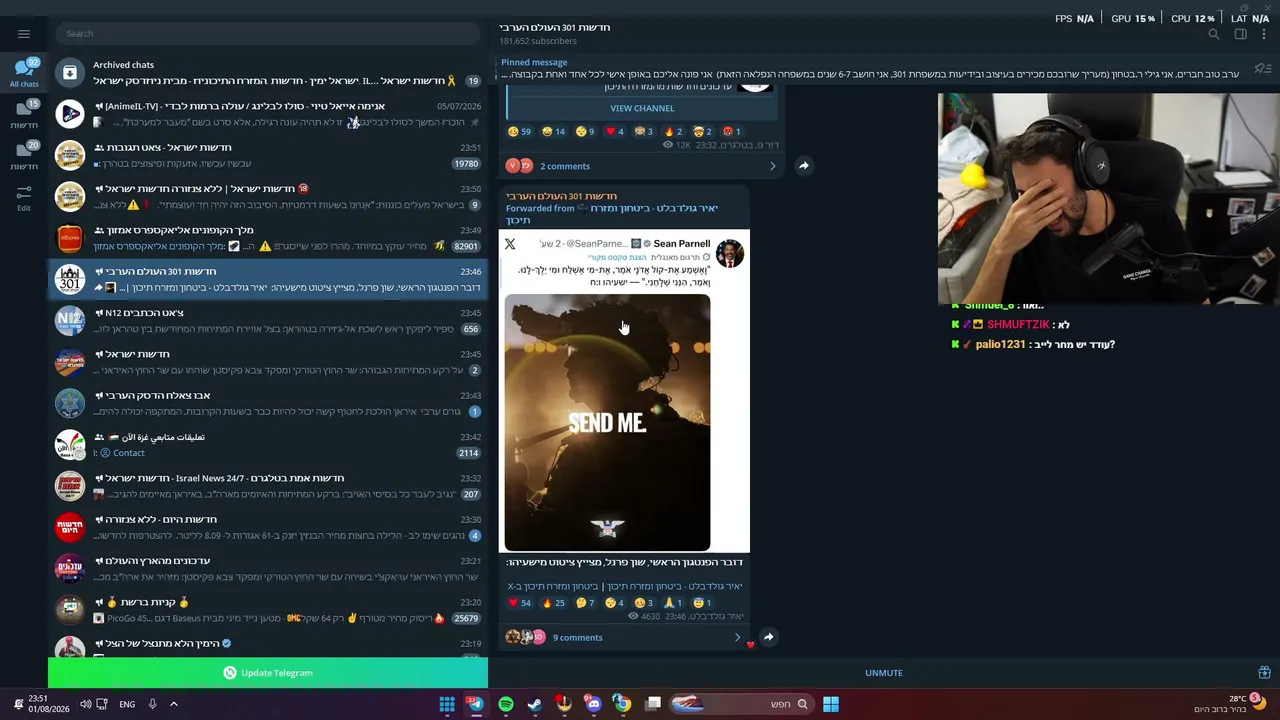Expand the 9 comments chevron arrow
Screen dimensions: 1280x720
pos(737,637)
